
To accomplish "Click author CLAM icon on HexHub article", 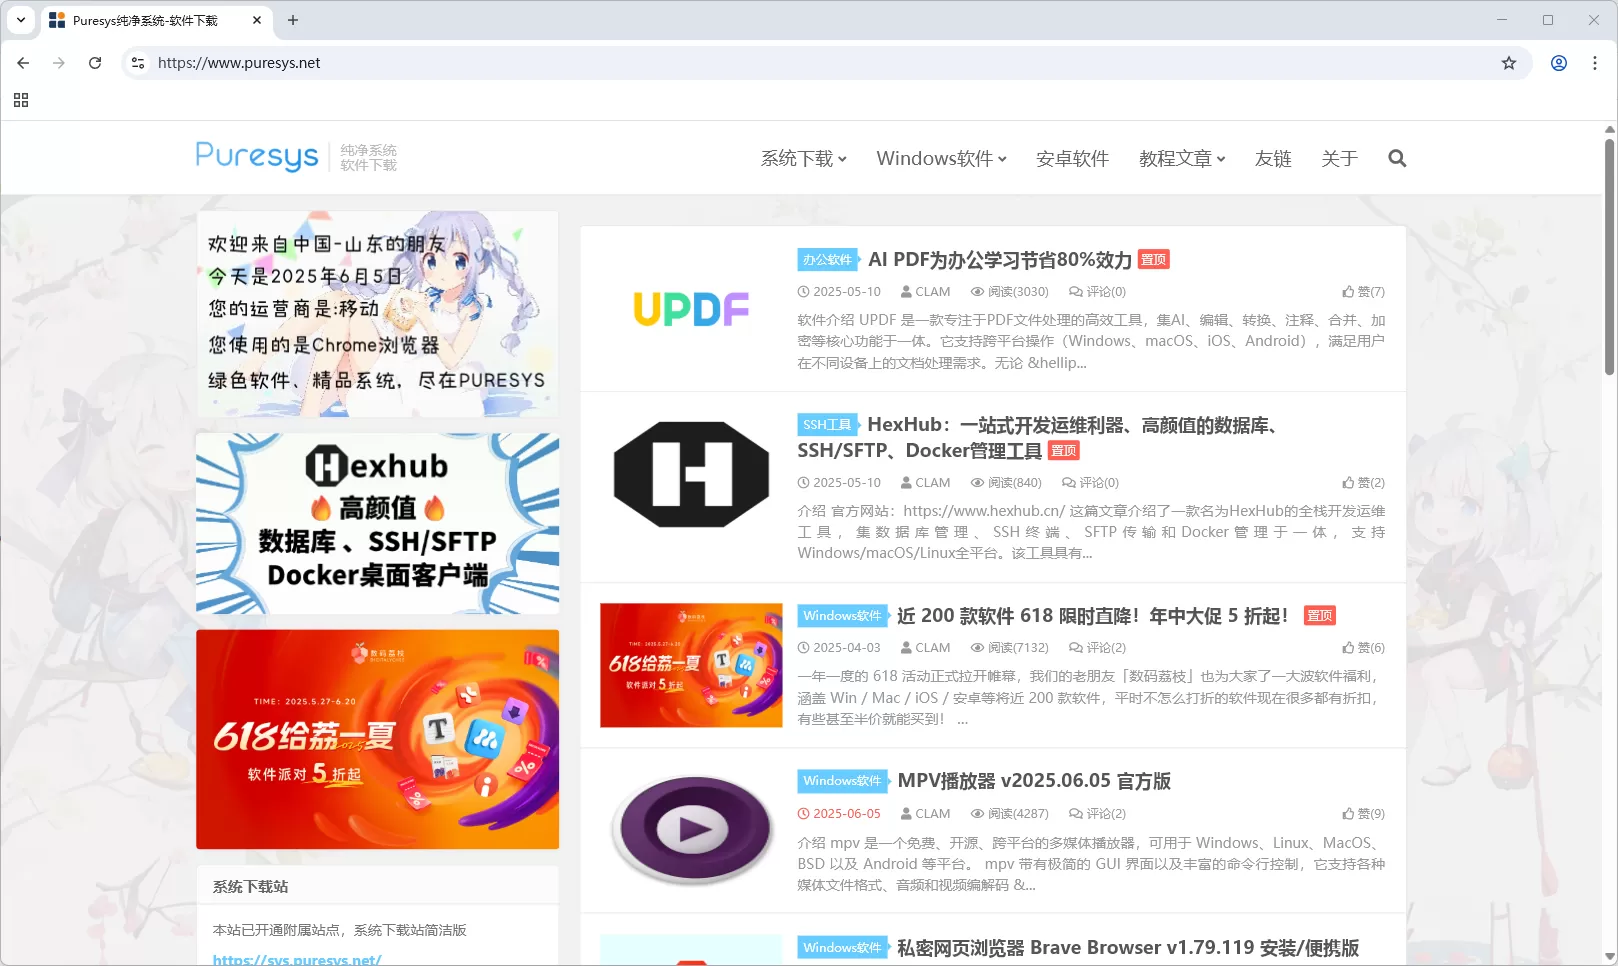I will click(x=908, y=482).
